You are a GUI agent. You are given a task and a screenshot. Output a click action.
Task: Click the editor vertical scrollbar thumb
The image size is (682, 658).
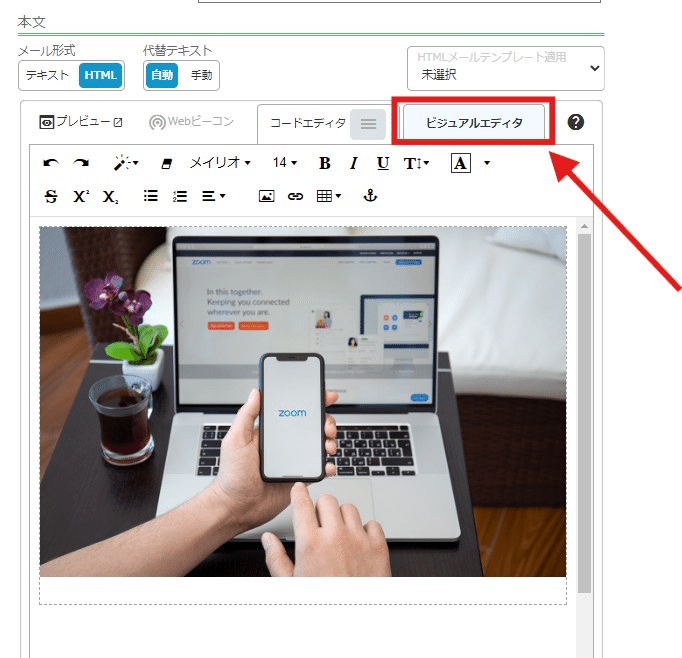[x=584, y=413]
